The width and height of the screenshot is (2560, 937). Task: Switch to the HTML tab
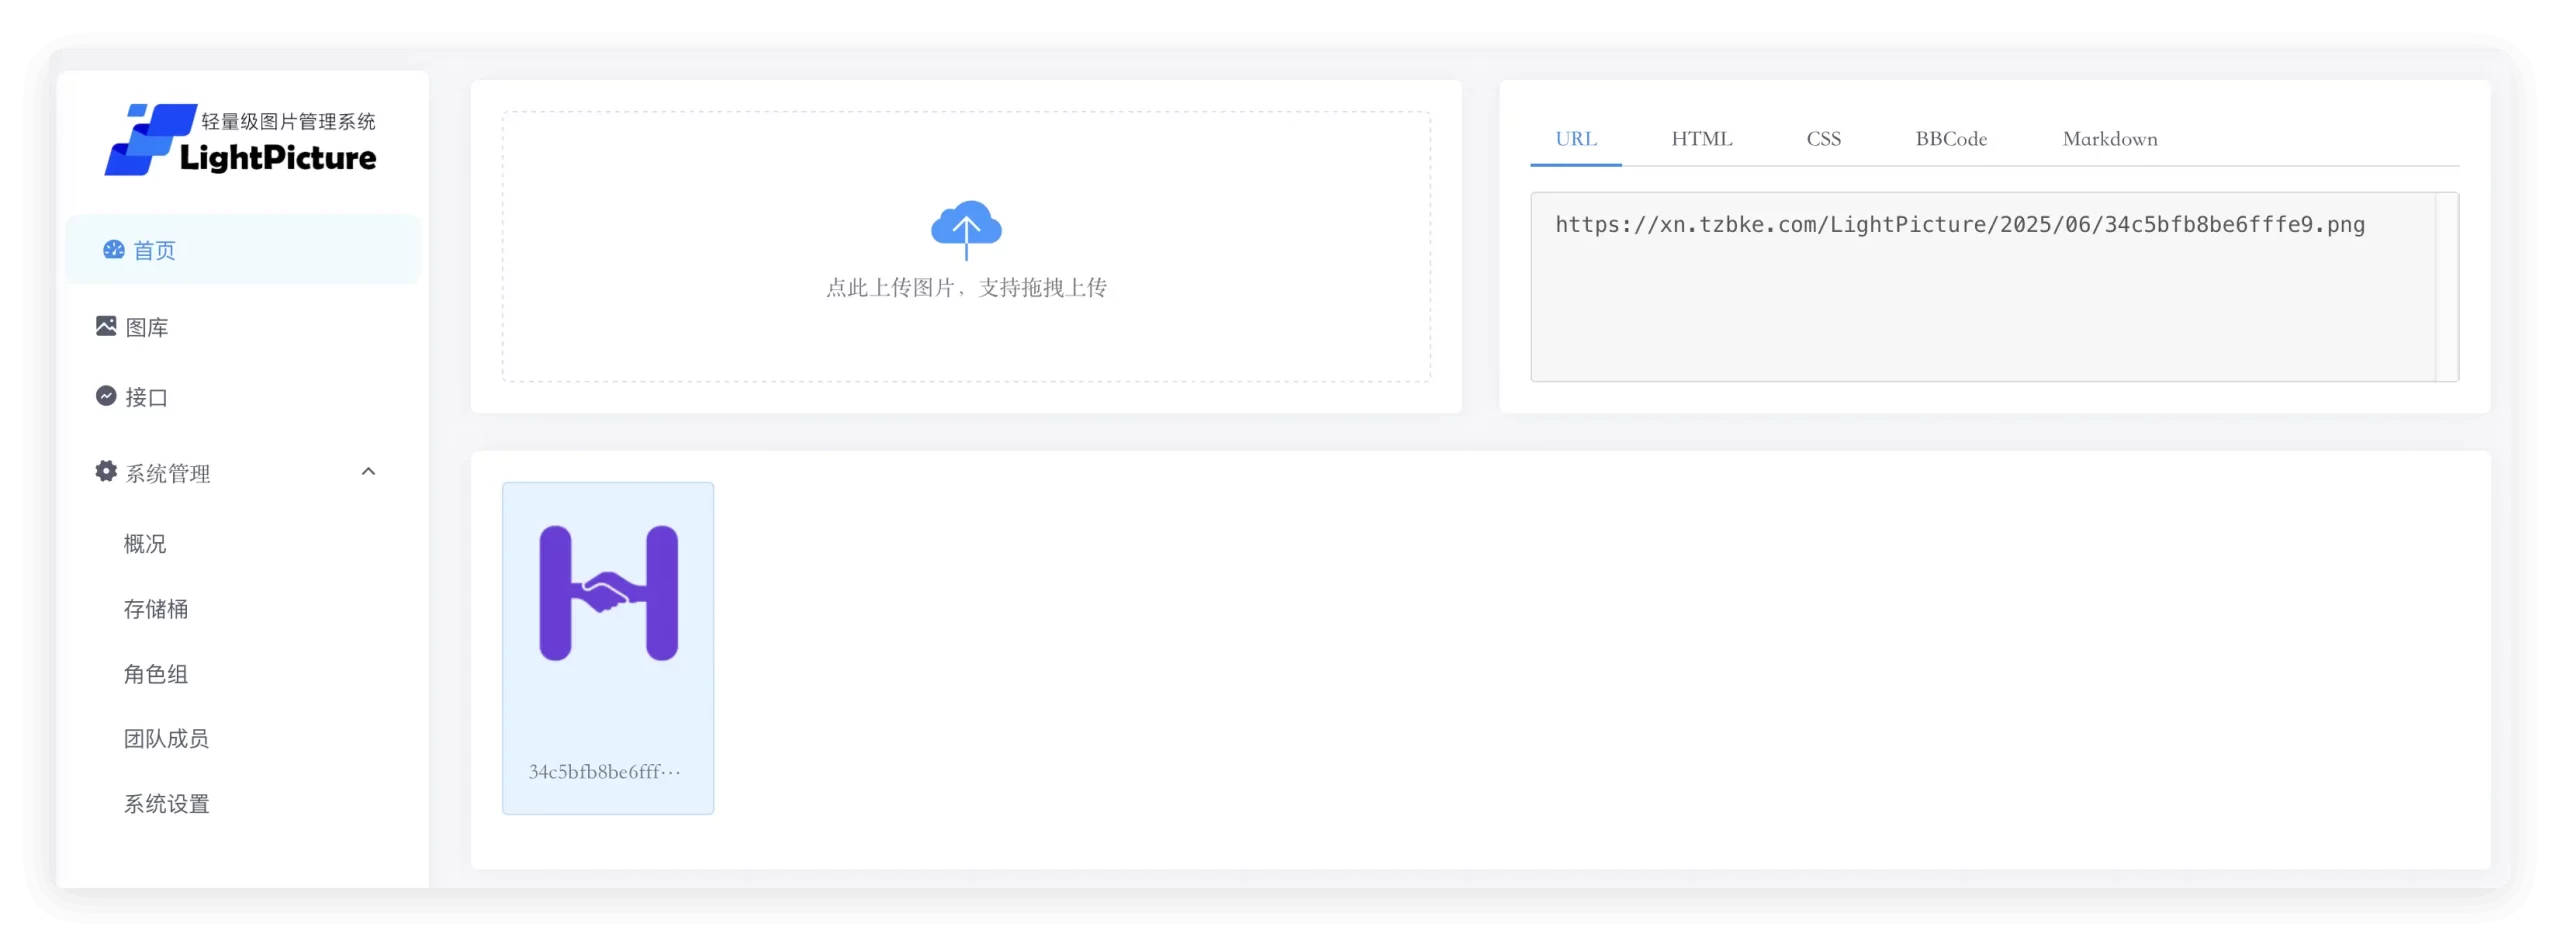tap(1701, 139)
